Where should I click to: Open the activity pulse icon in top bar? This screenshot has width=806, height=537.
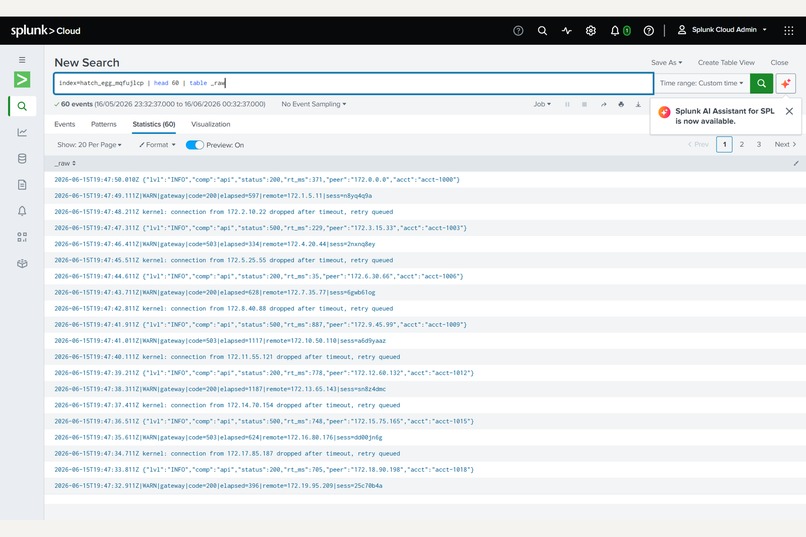click(x=566, y=31)
